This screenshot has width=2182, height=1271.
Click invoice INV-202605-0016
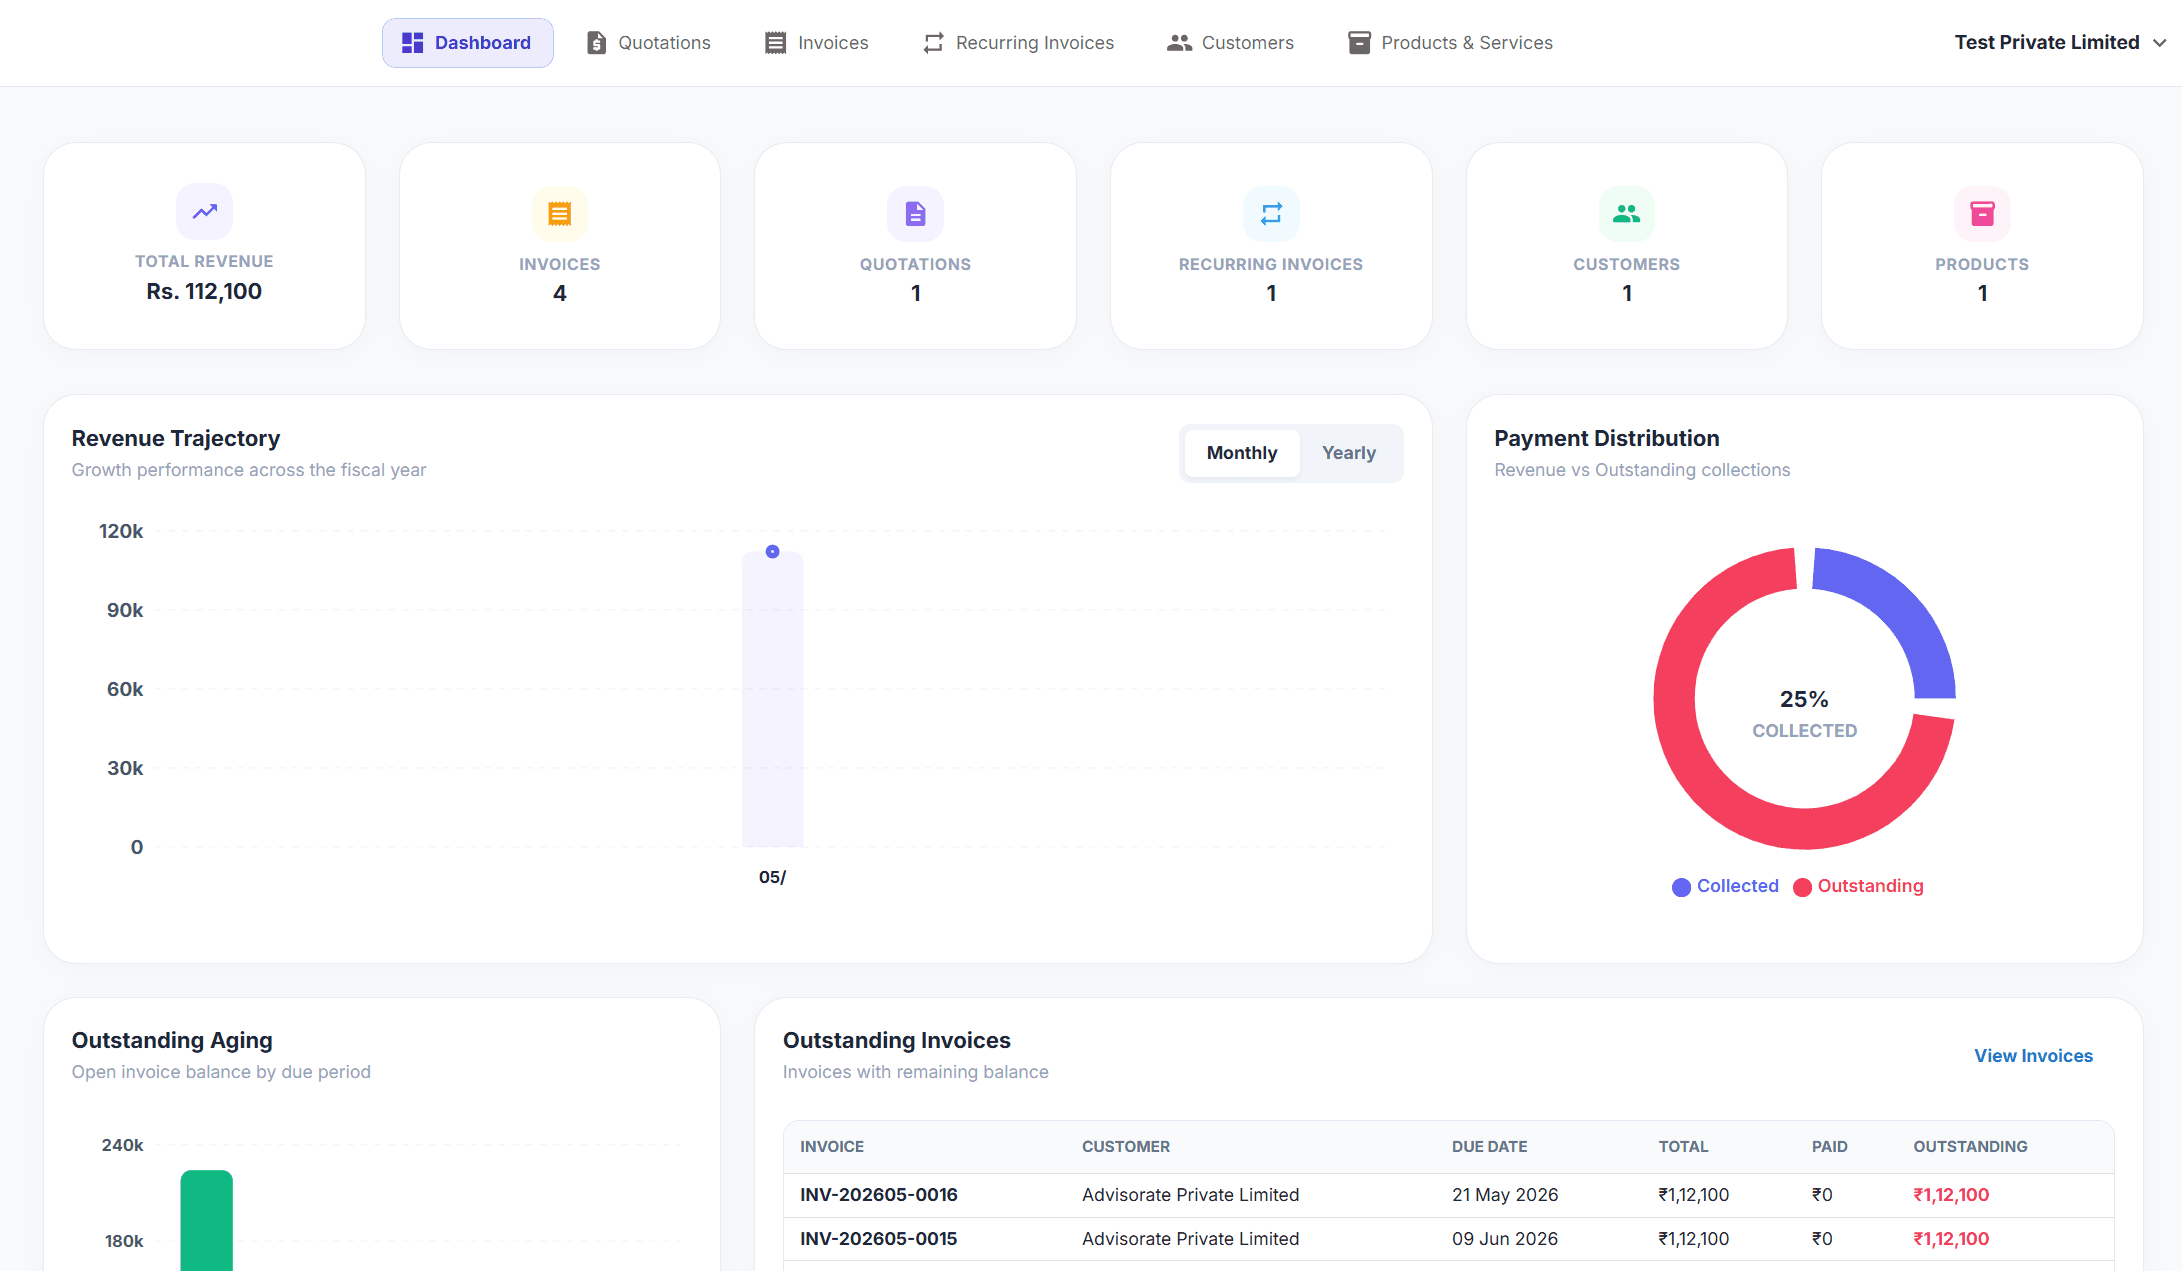point(879,1195)
